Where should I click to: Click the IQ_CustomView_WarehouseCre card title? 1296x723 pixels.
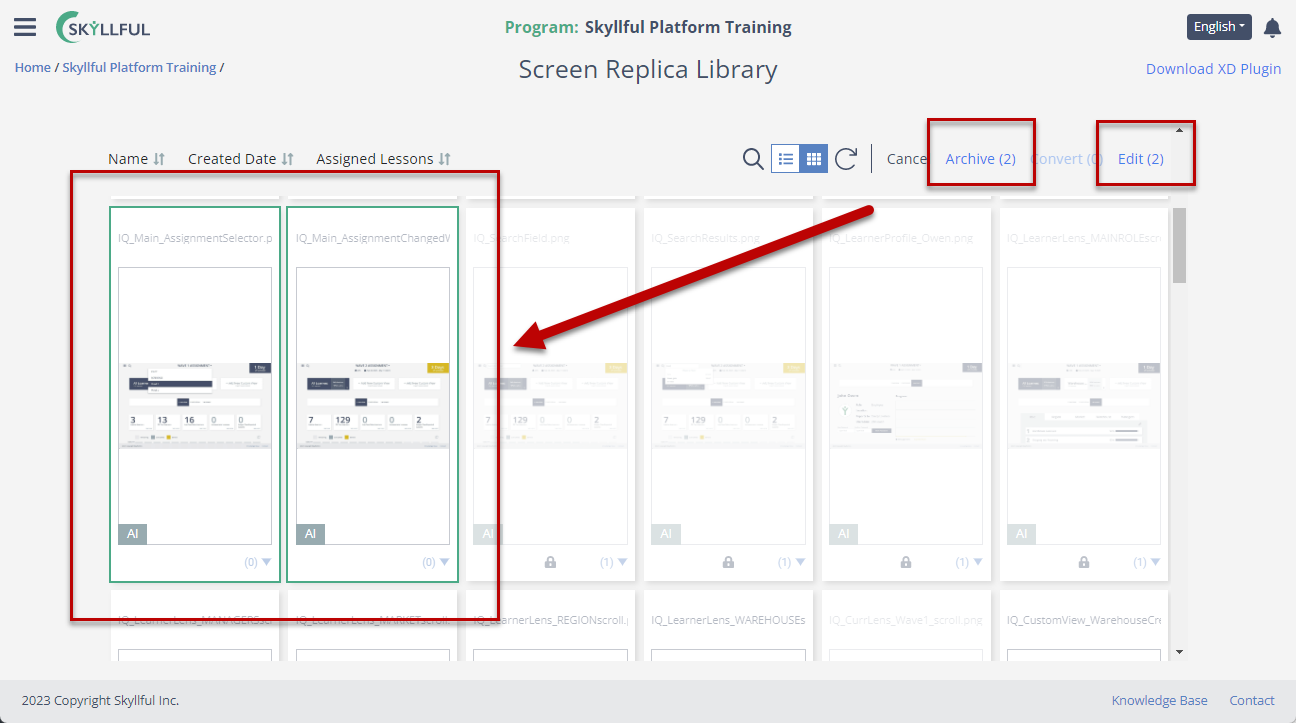coord(1085,620)
